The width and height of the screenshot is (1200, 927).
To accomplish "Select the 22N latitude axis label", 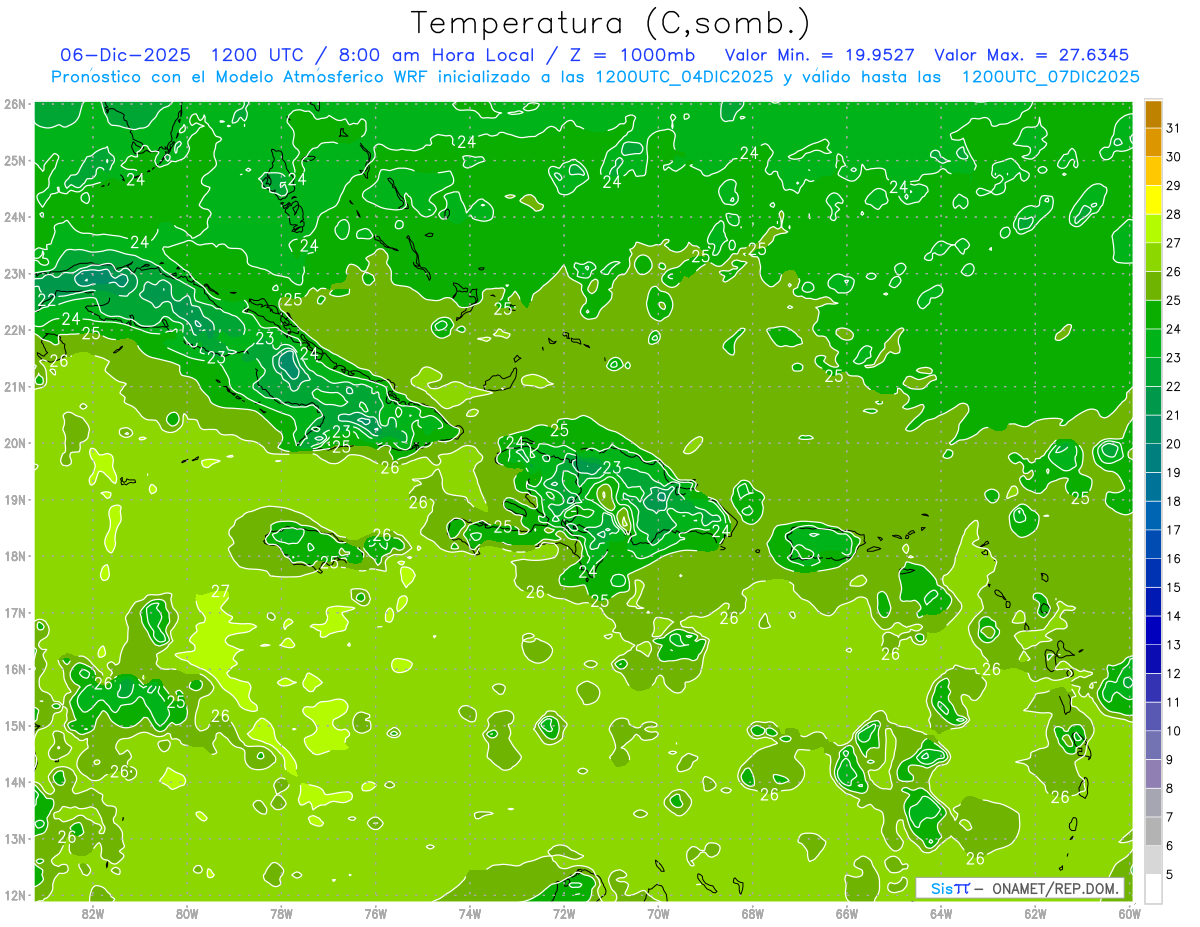I will pyautogui.click(x=14, y=330).
